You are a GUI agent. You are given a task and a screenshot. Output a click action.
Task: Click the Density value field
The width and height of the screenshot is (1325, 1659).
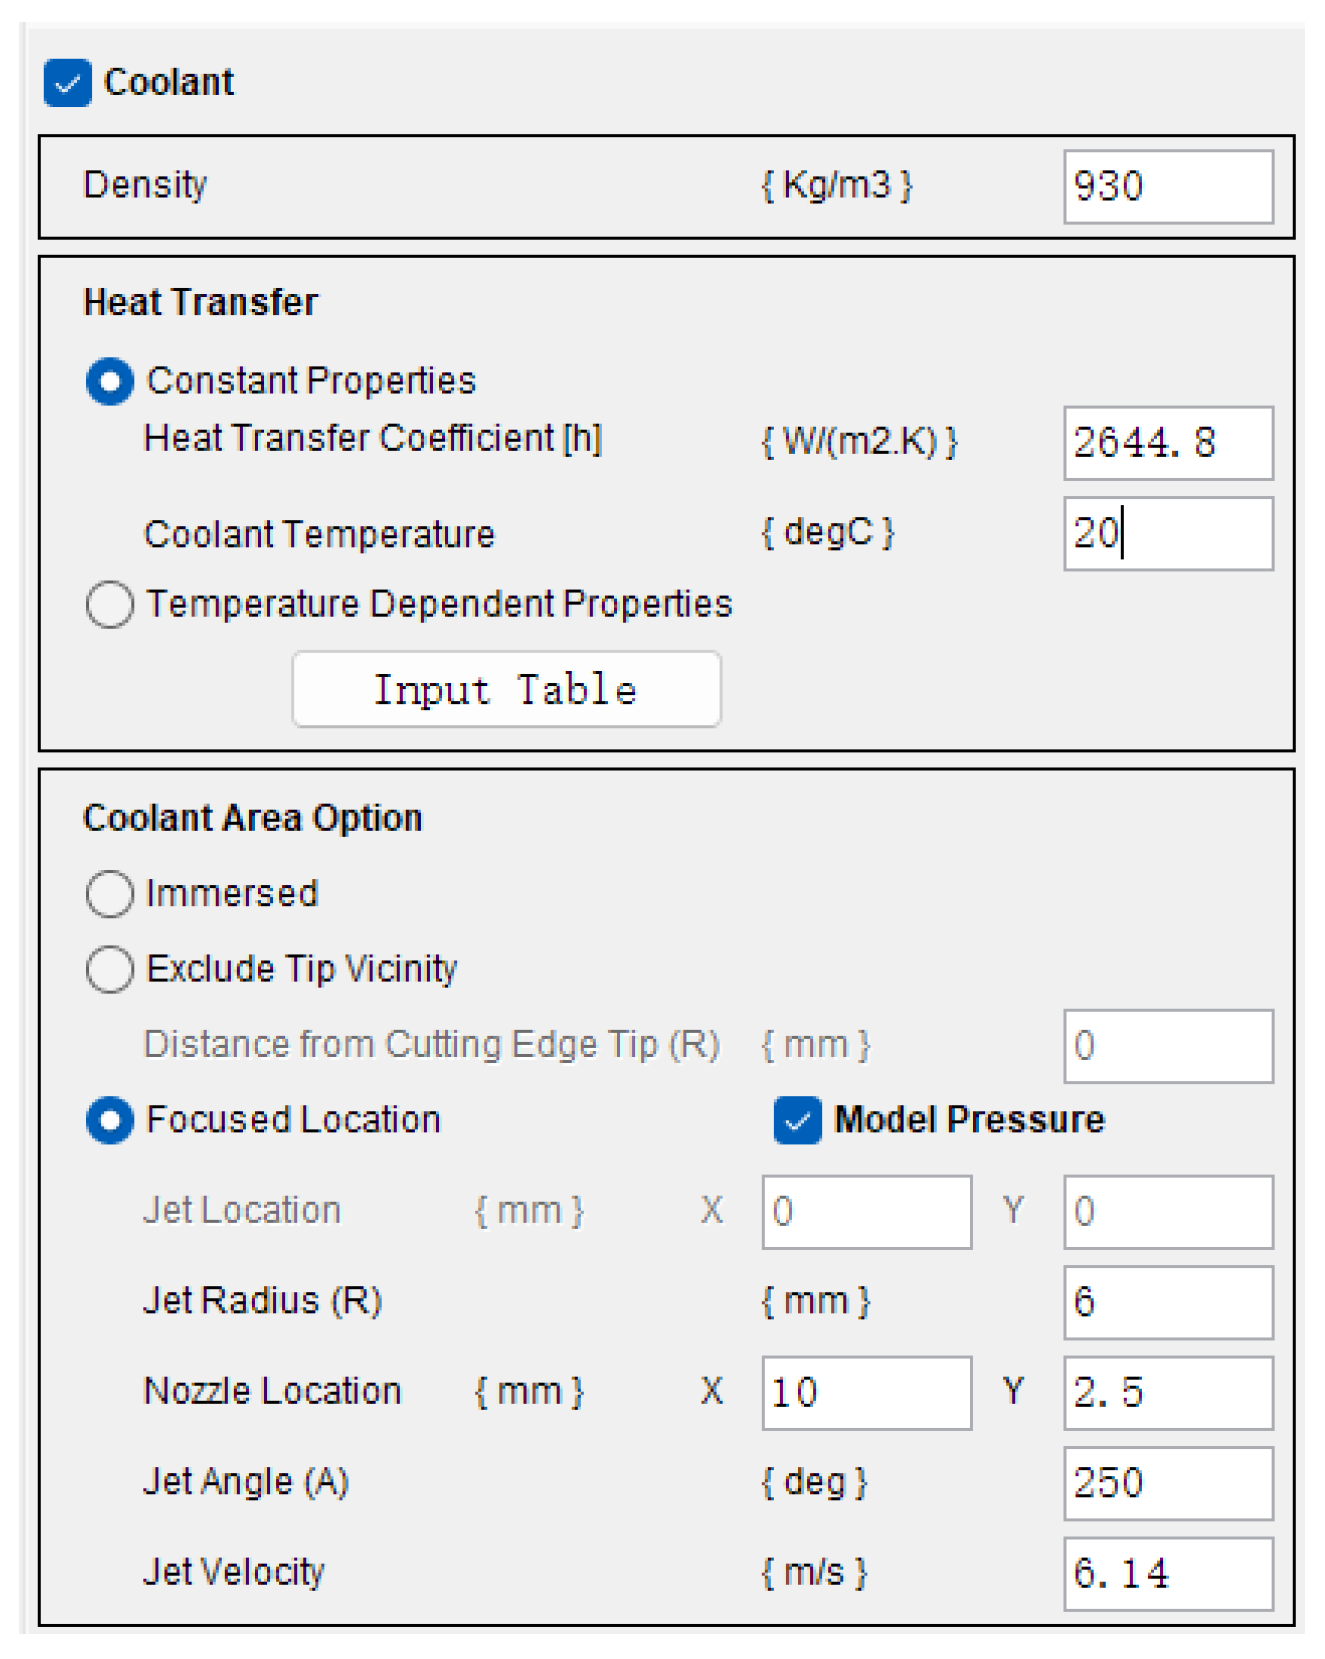point(1167,187)
